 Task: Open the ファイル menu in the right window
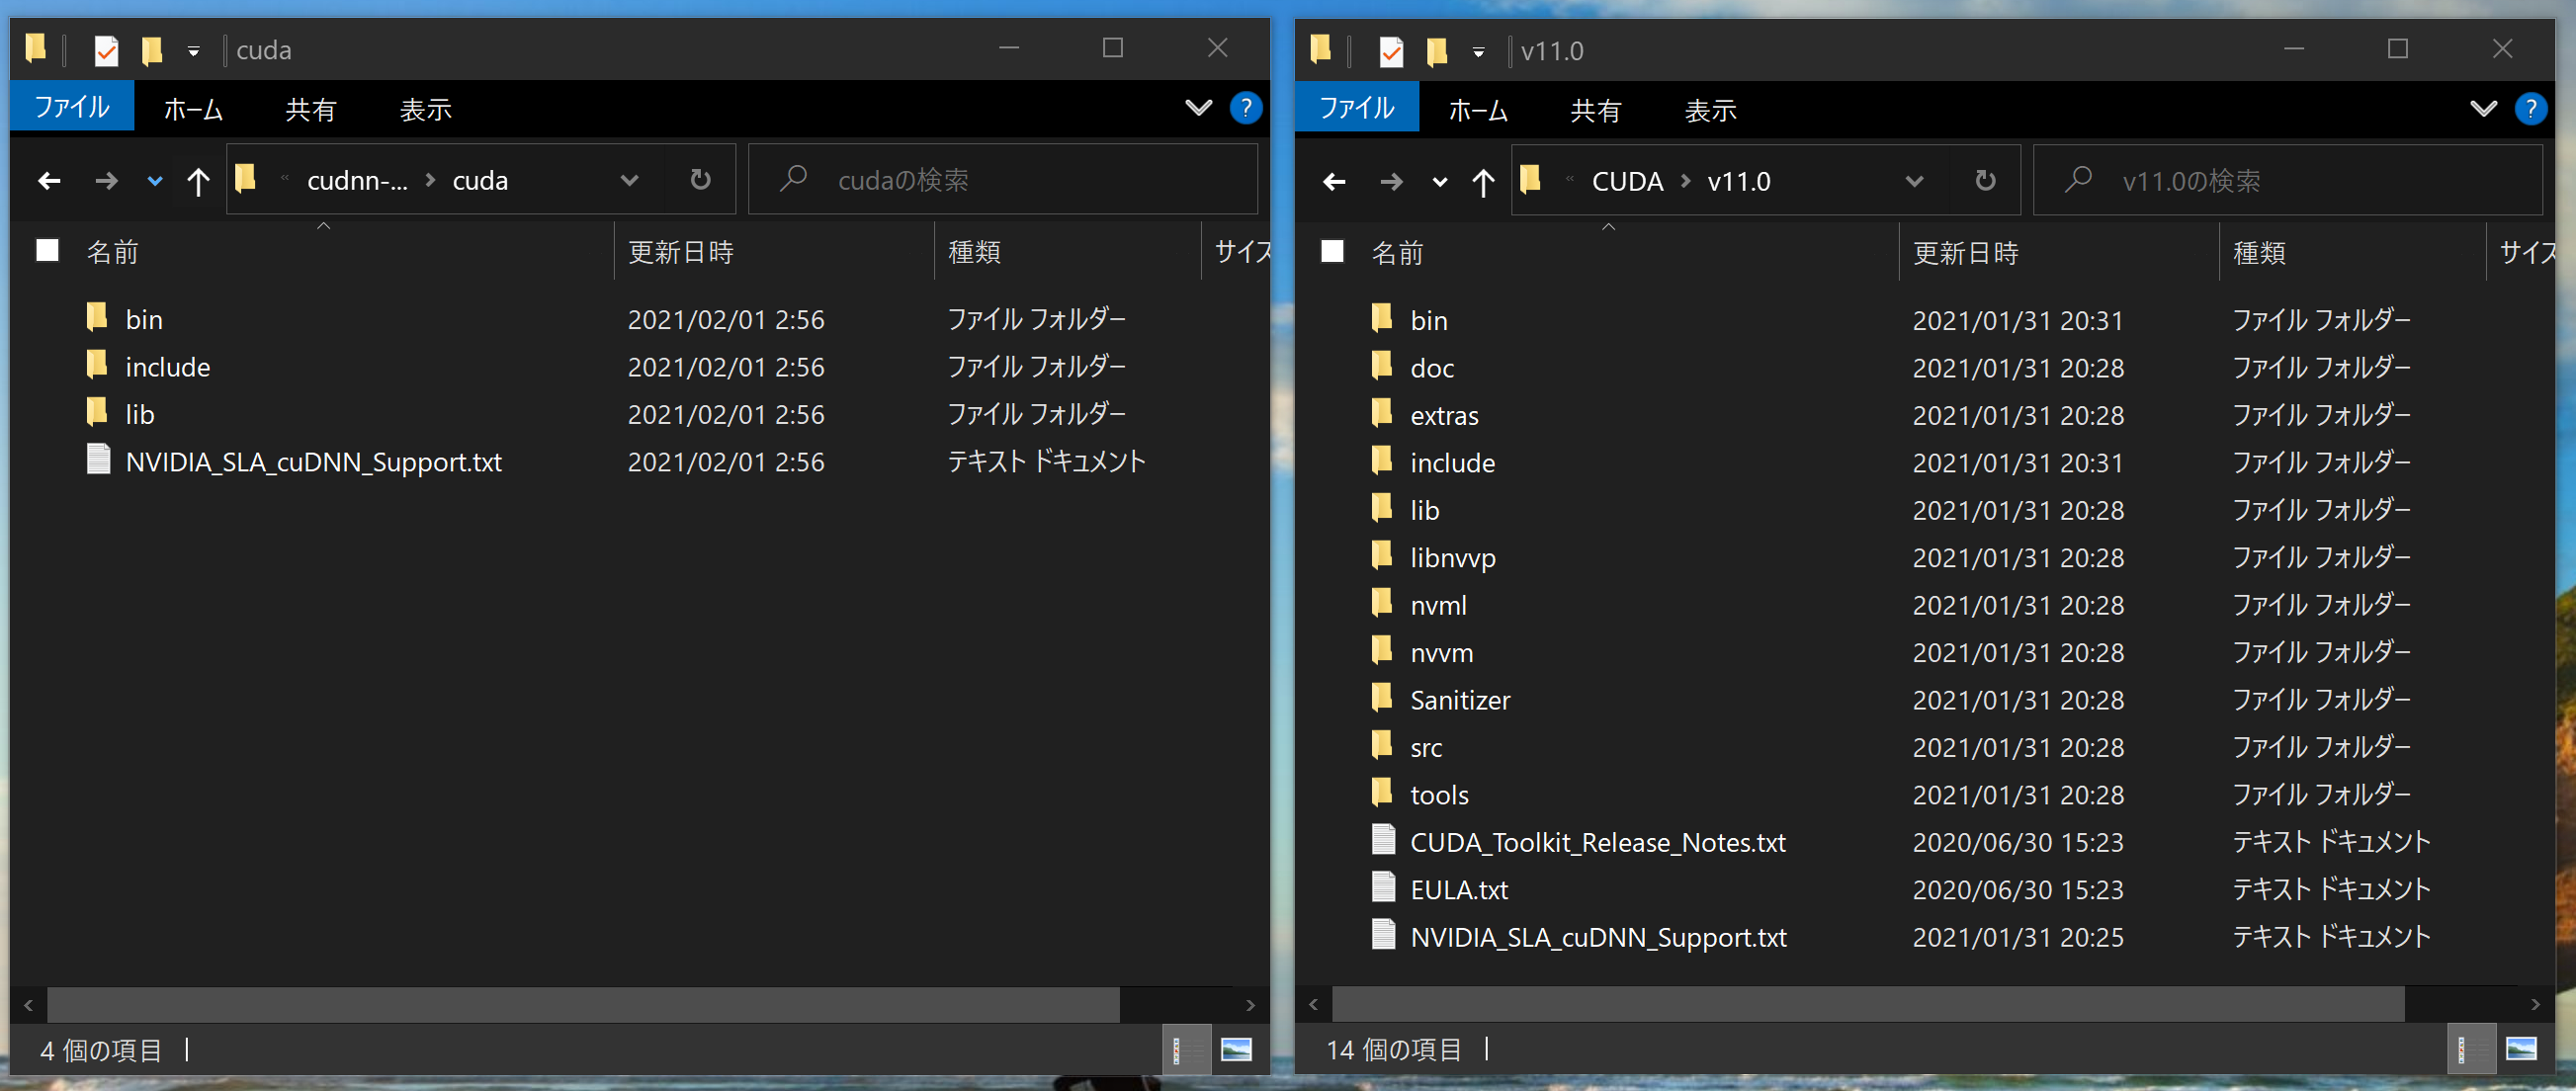(x=1357, y=107)
